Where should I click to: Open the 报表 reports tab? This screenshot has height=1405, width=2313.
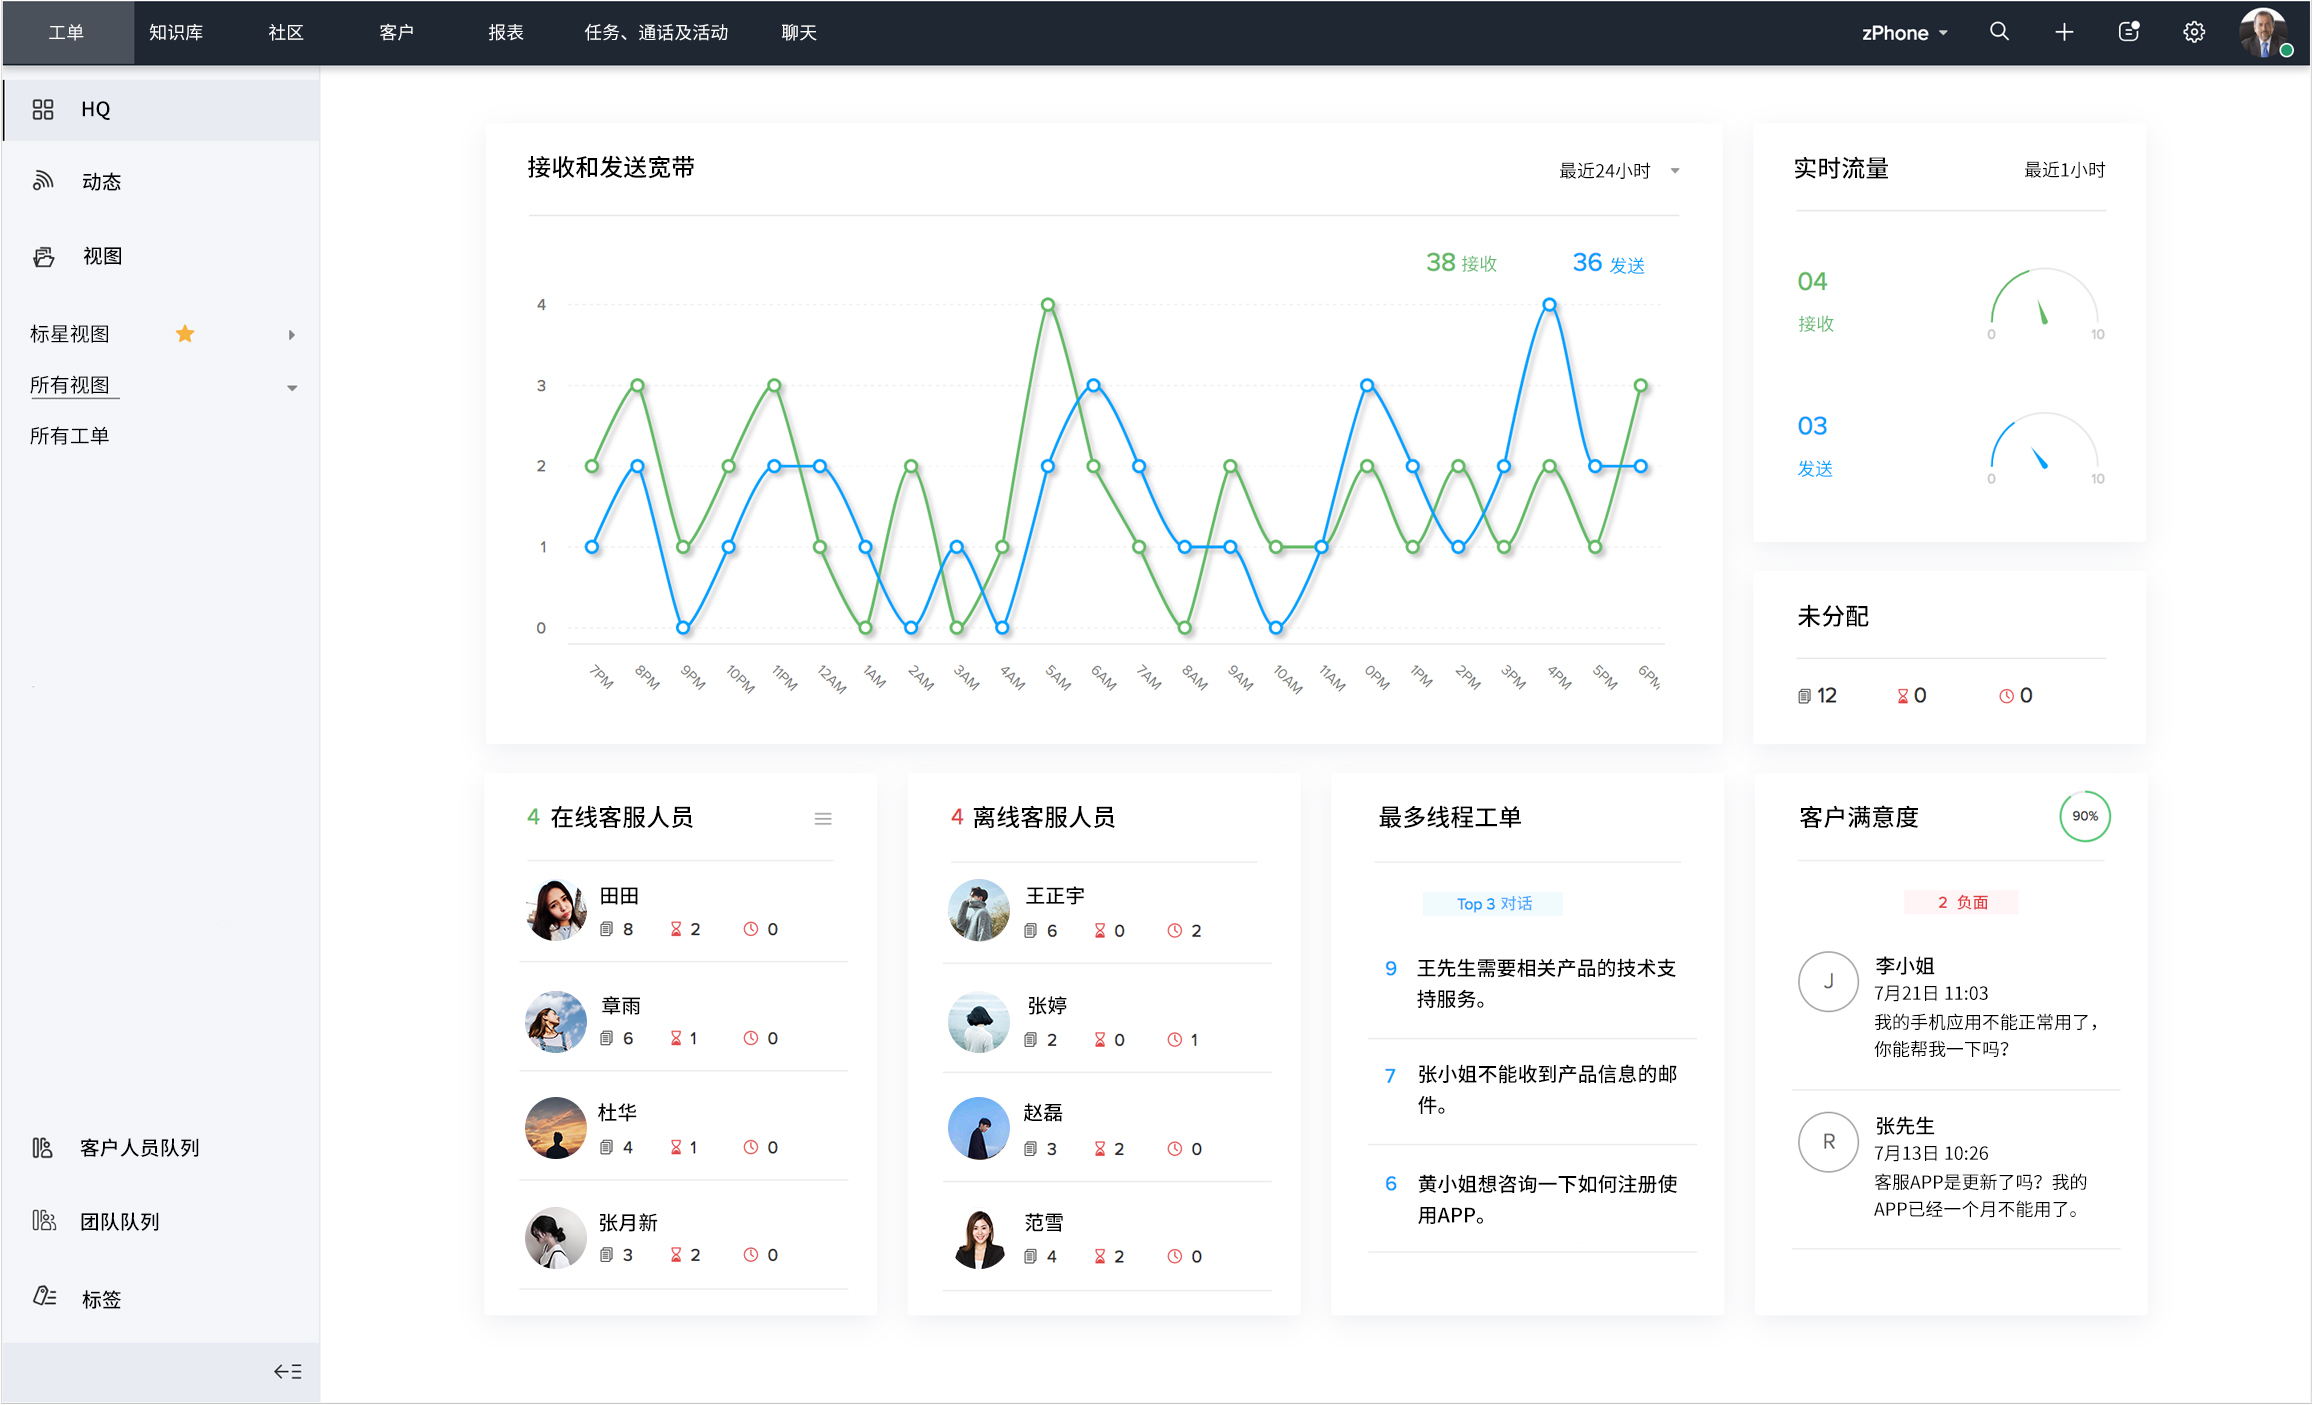click(x=506, y=33)
